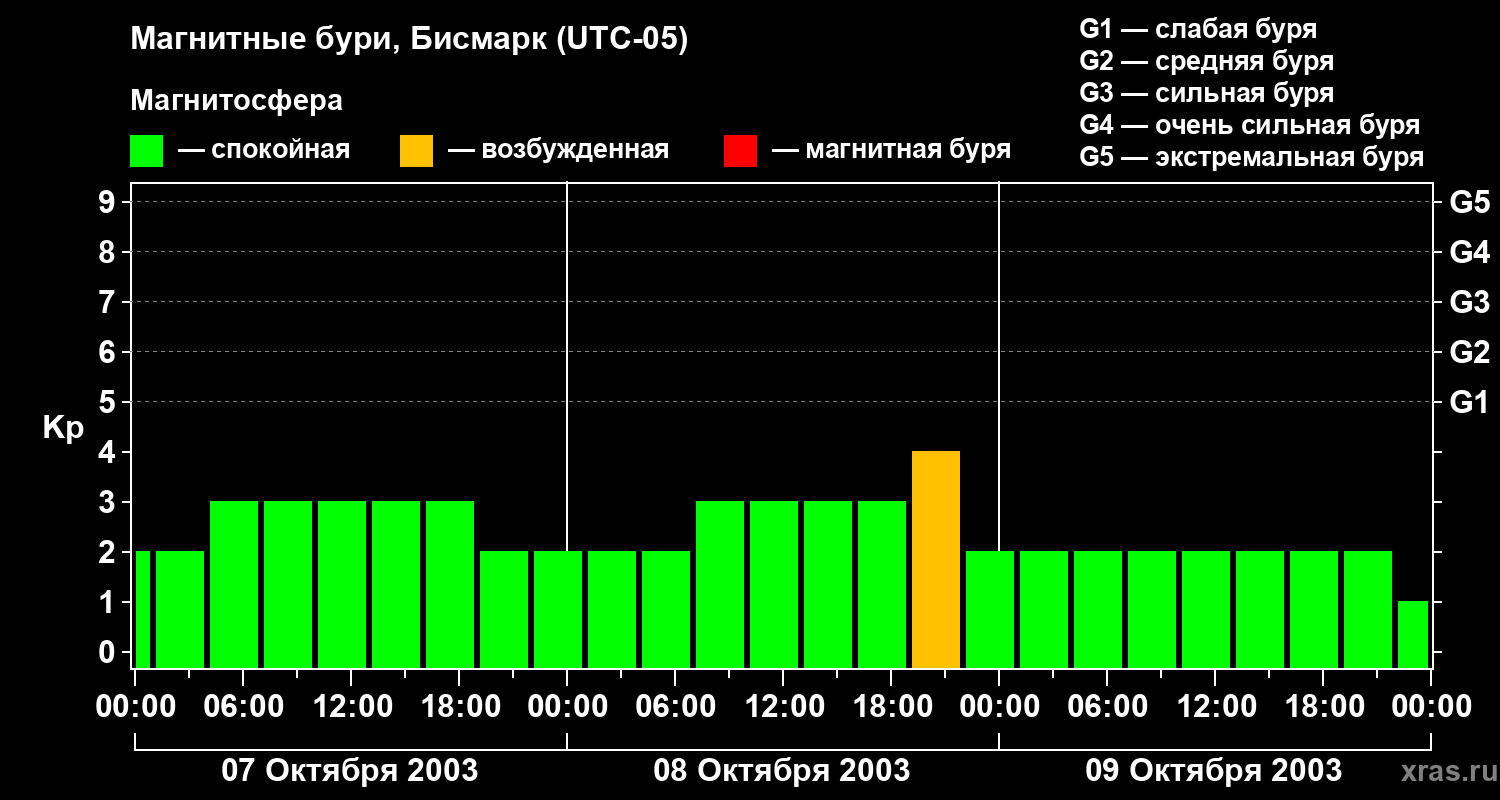Click the right-axis 'G2' scale label

(1469, 352)
